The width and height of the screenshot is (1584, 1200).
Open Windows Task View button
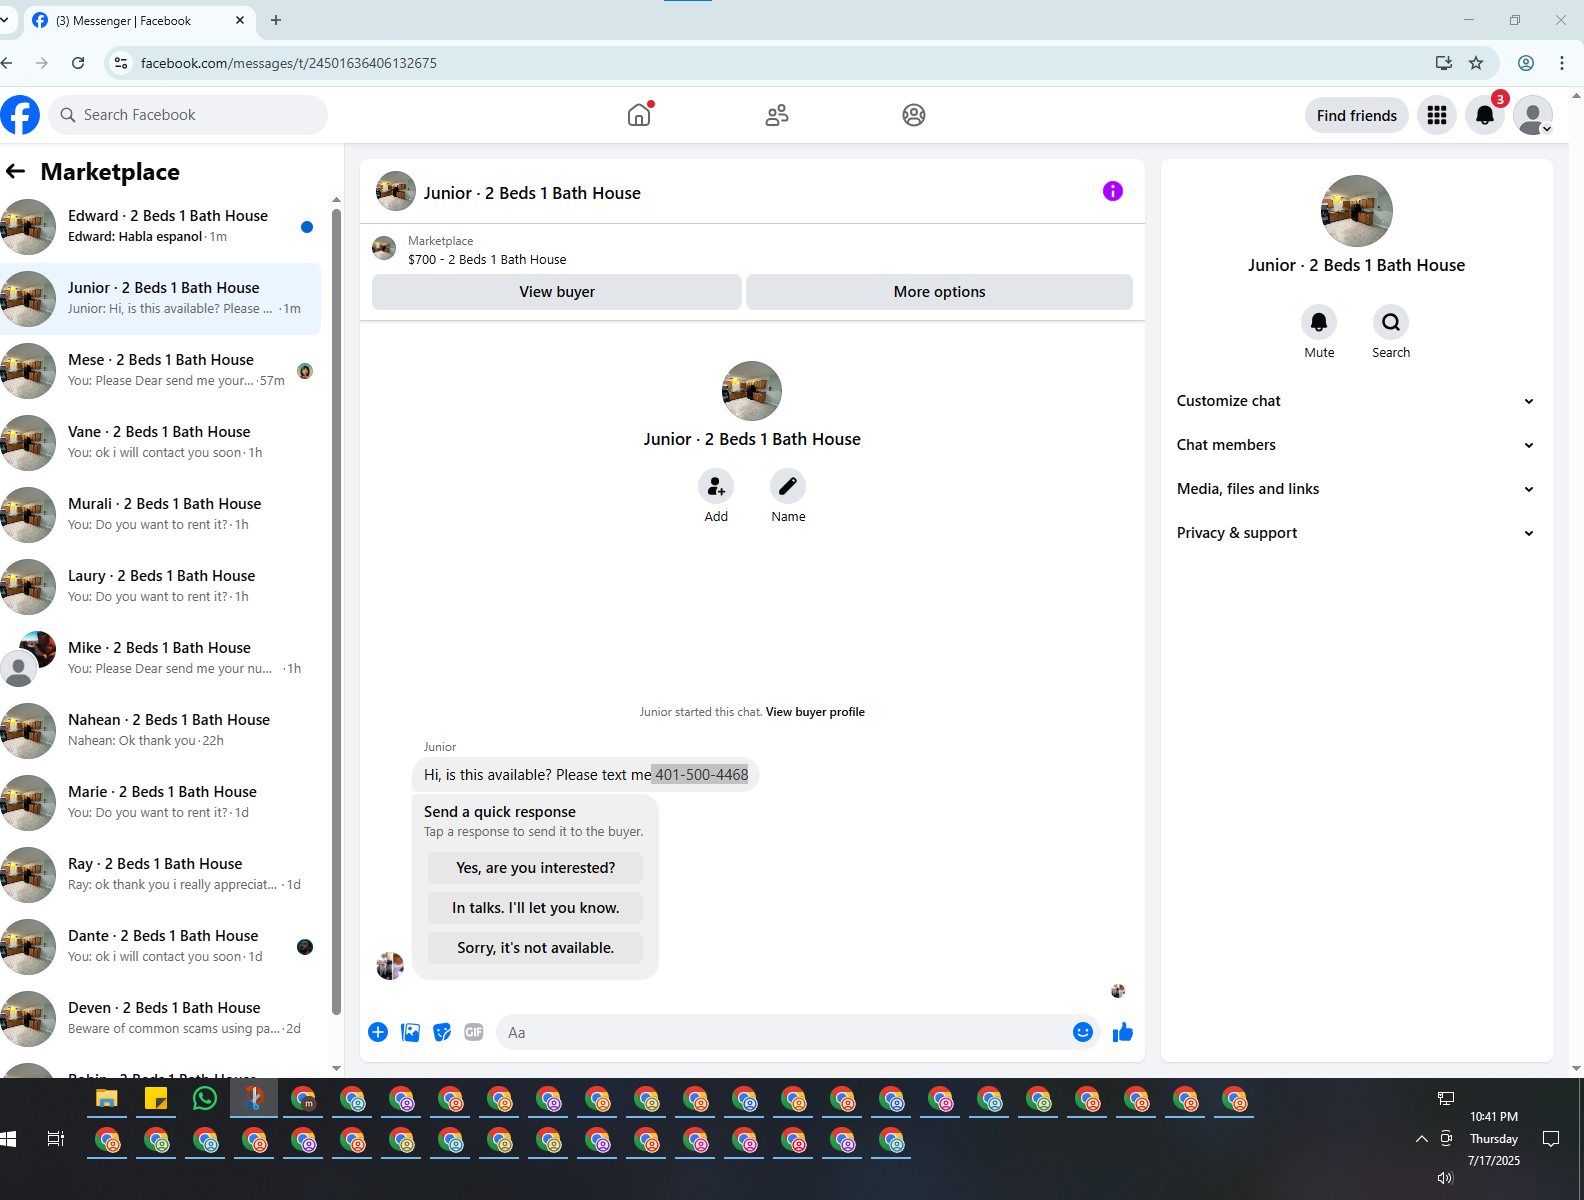point(56,1139)
